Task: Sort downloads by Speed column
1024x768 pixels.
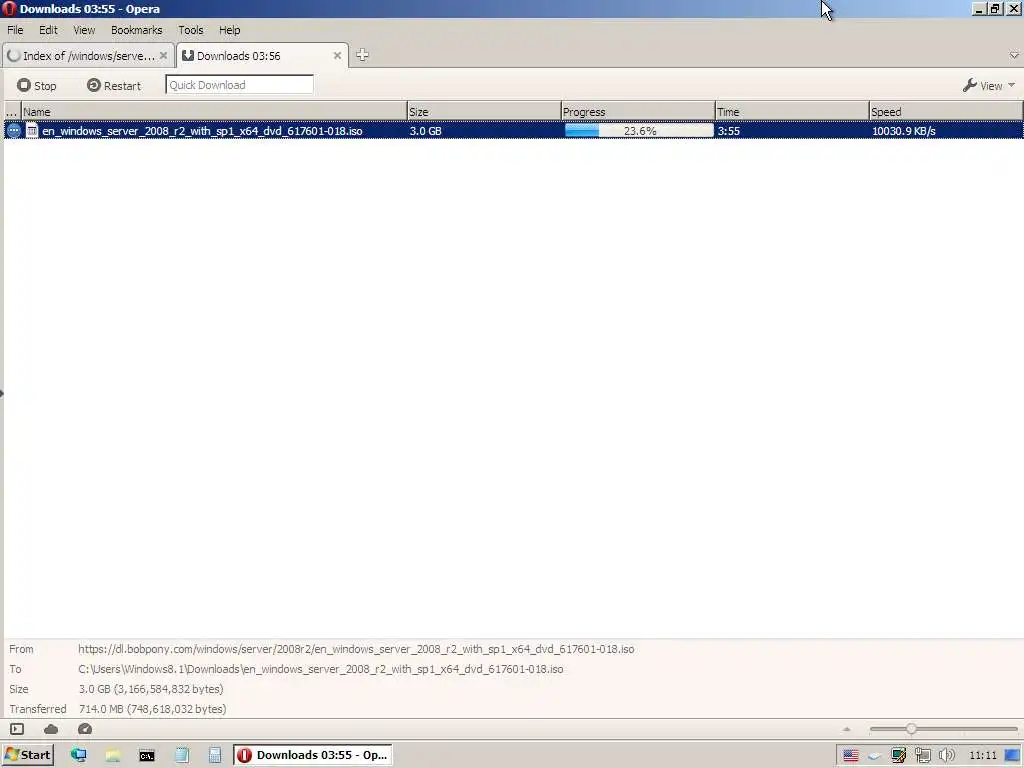Action: 946,112
